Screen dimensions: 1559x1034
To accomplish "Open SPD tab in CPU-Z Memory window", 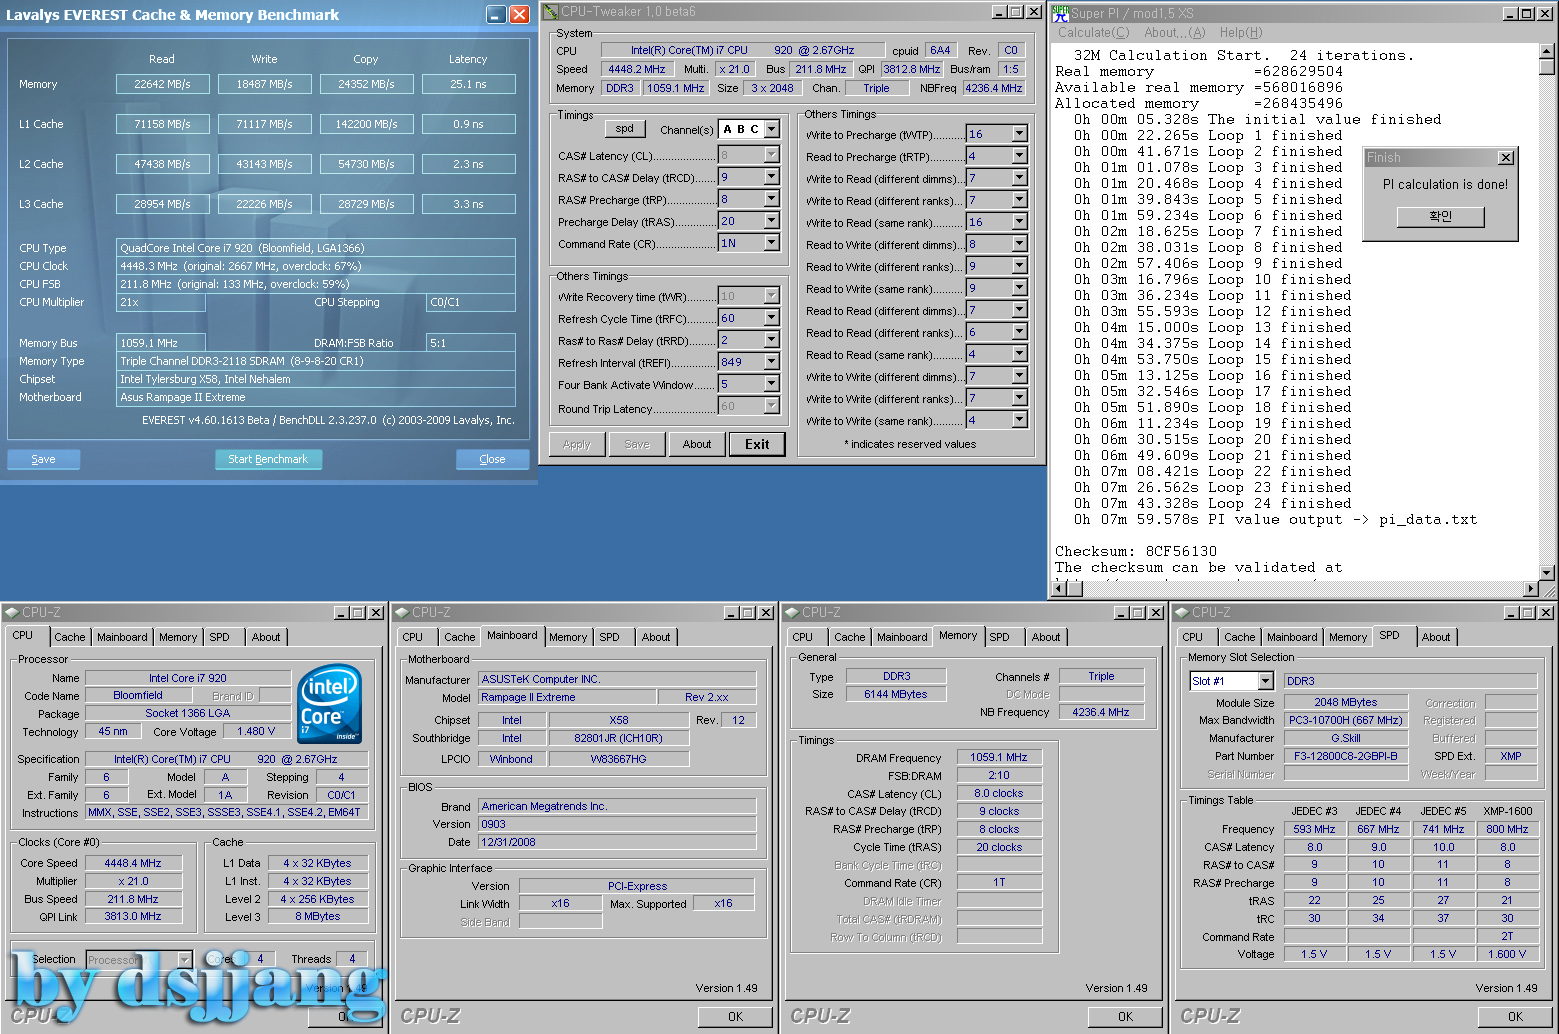I will click(x=1000, y=637).
